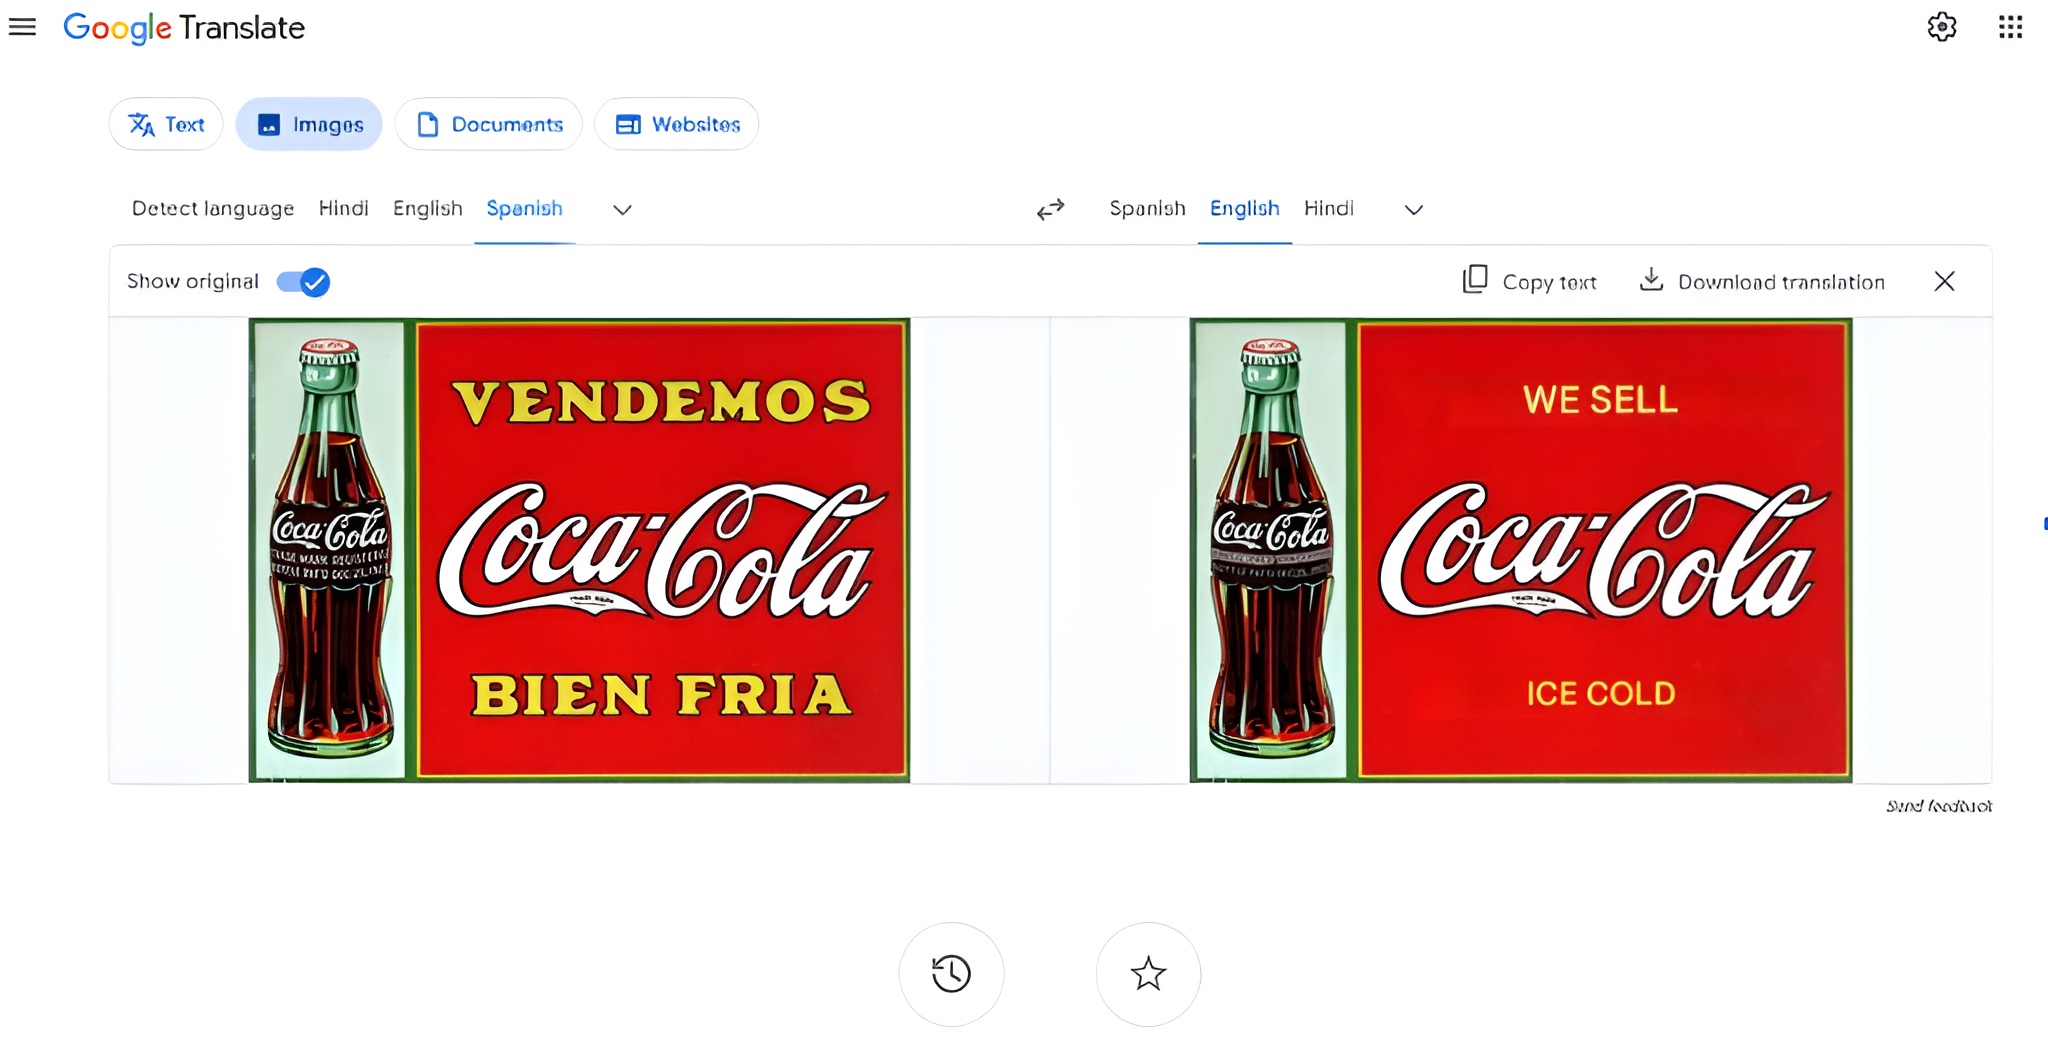Click the Google Translate logo

pyautogui.click(x=184, y=28)
